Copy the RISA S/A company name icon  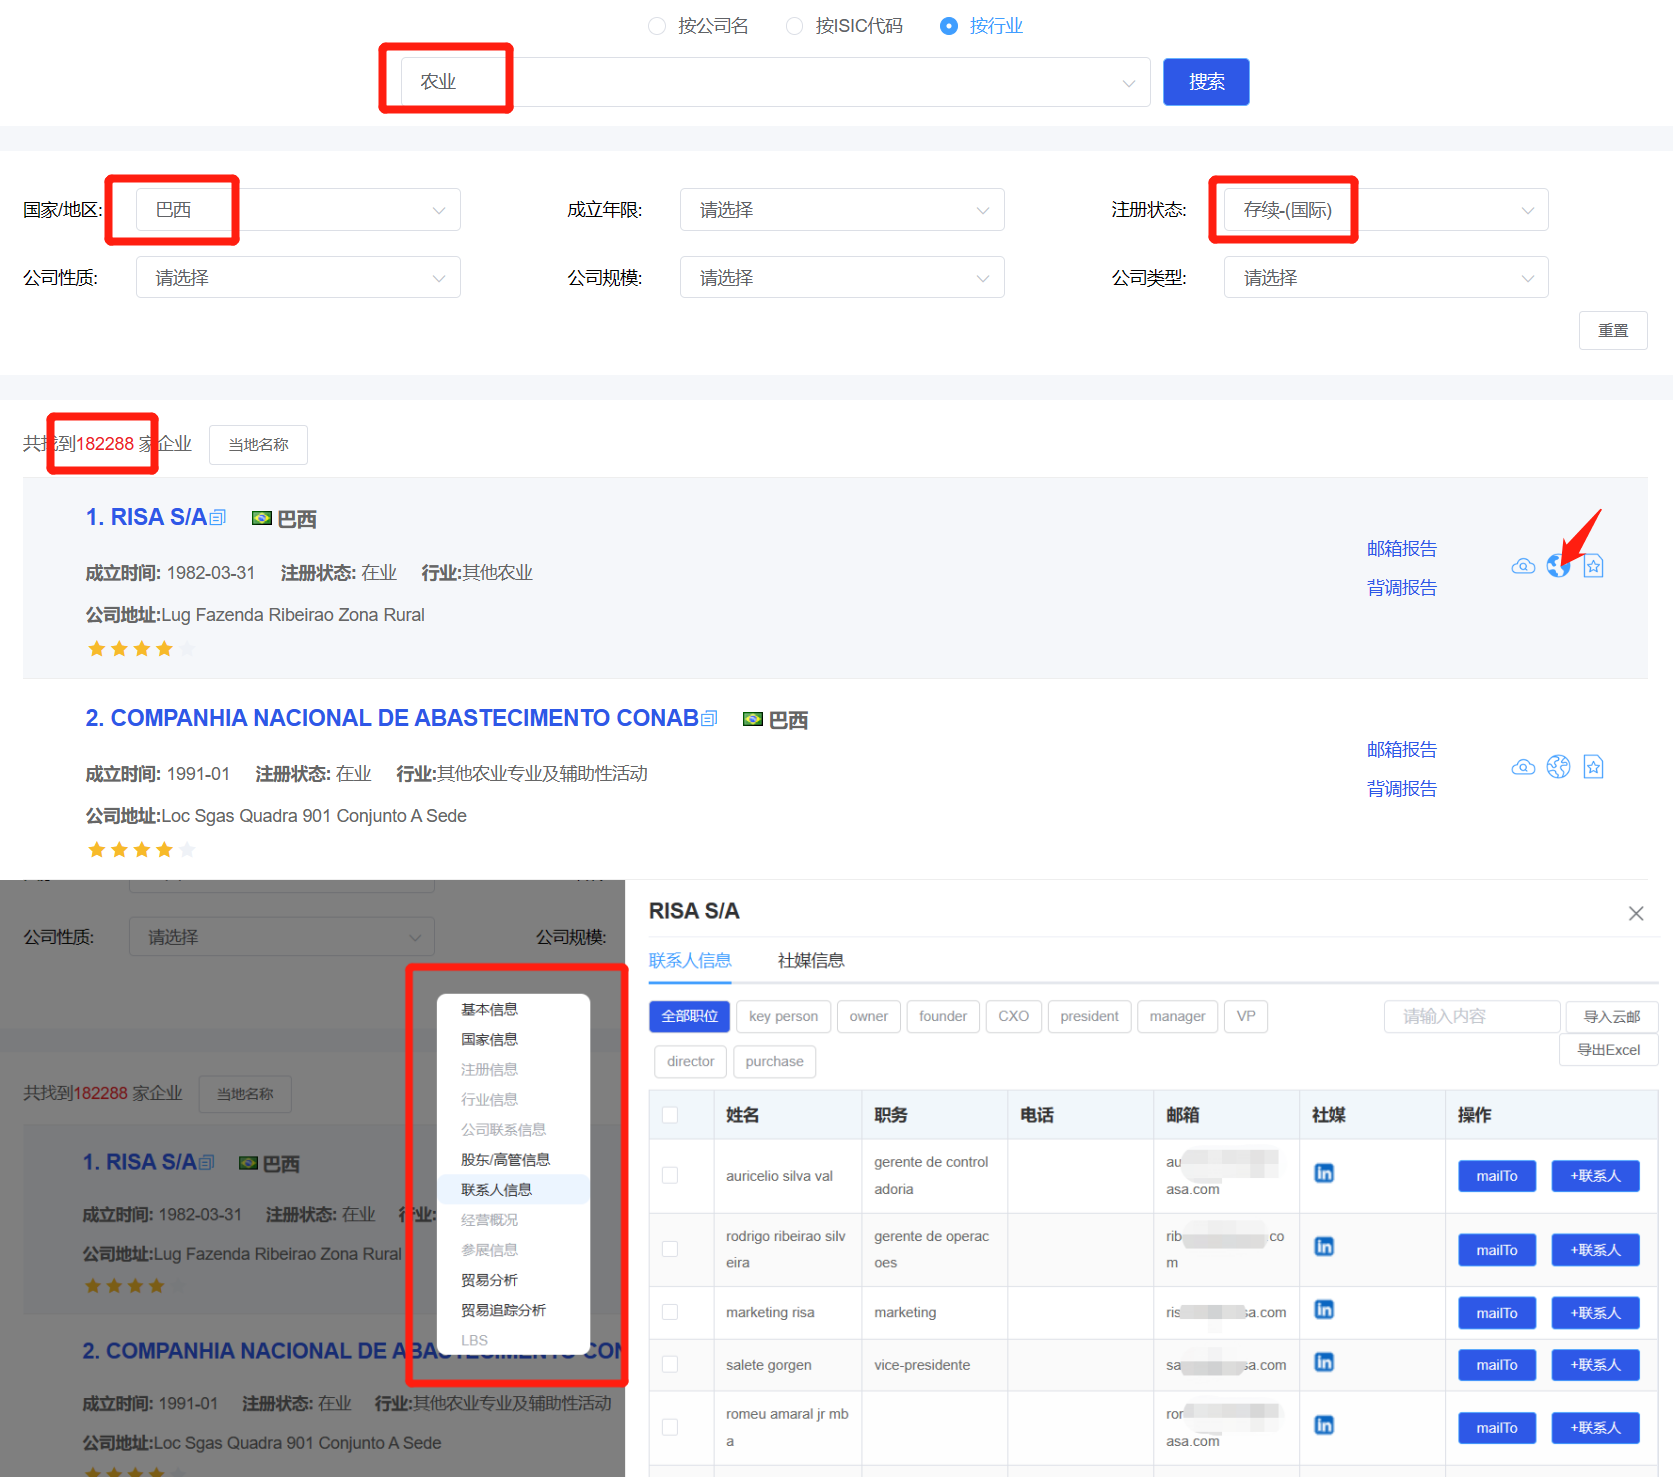pos(218,518)
